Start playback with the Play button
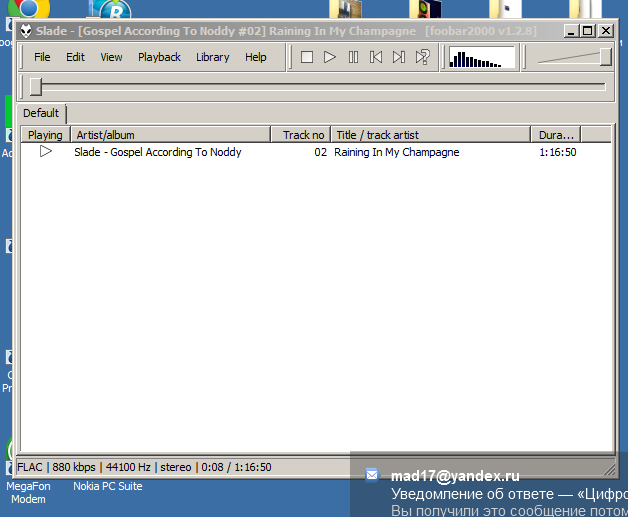The width and height of the screenshot is (628, 517). click(x=330, y=57)
